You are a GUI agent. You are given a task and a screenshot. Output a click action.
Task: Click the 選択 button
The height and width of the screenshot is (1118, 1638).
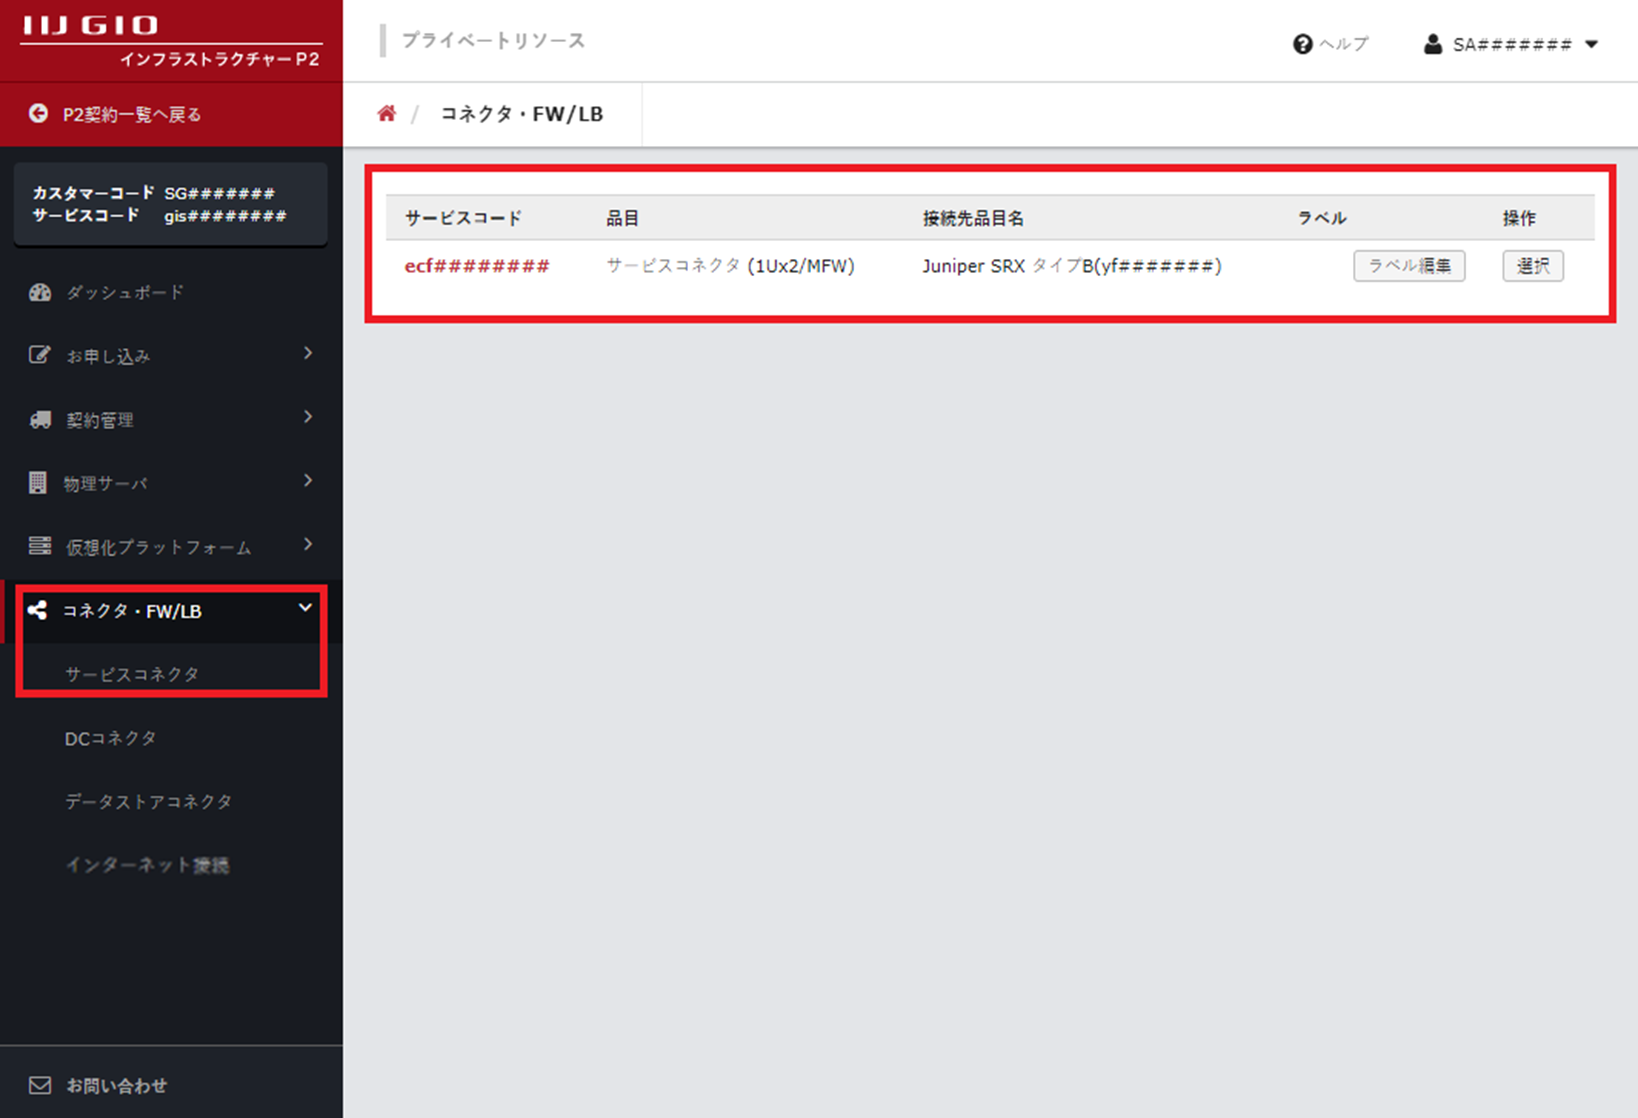1533,266
